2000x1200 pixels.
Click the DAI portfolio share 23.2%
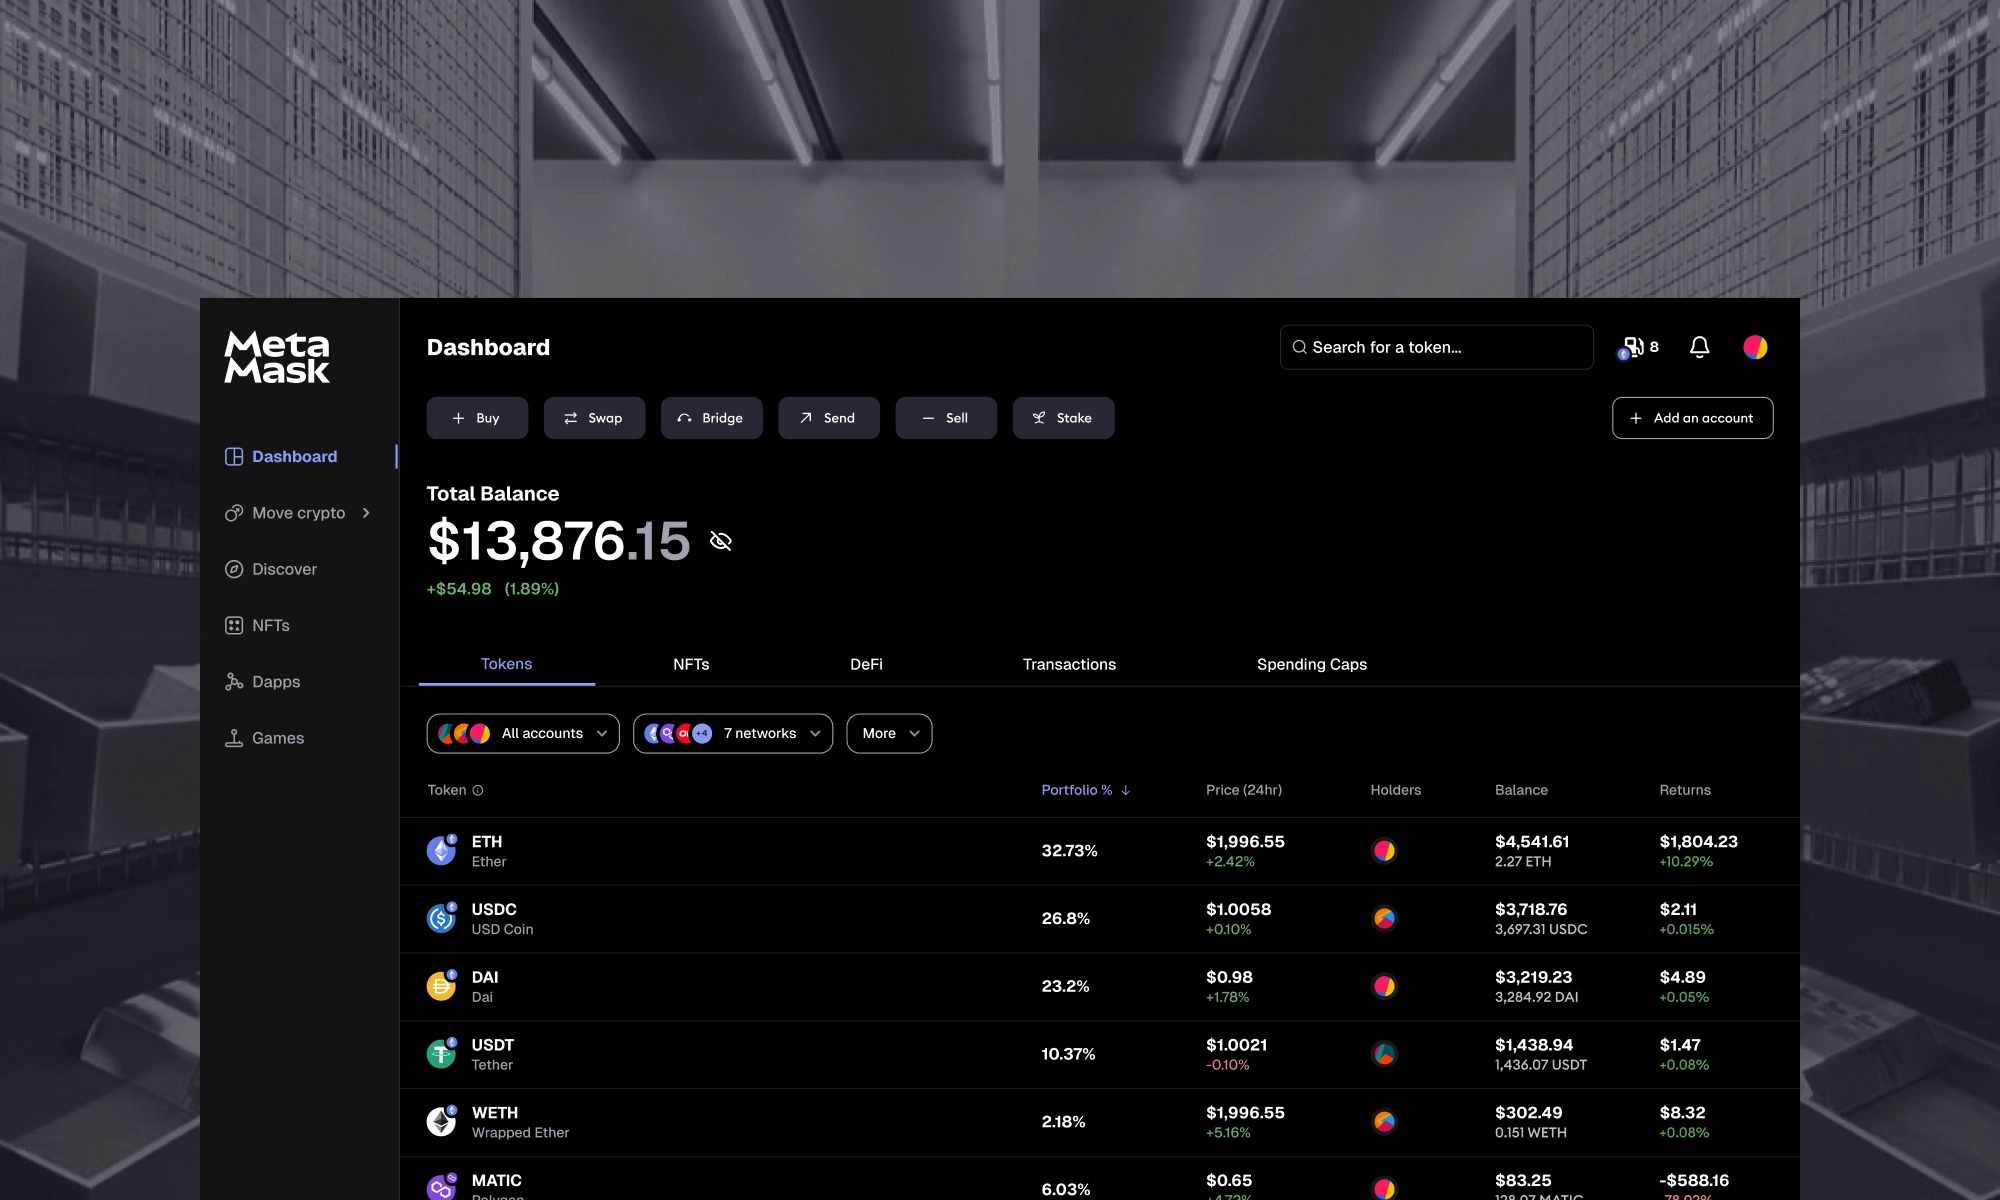1066,986
